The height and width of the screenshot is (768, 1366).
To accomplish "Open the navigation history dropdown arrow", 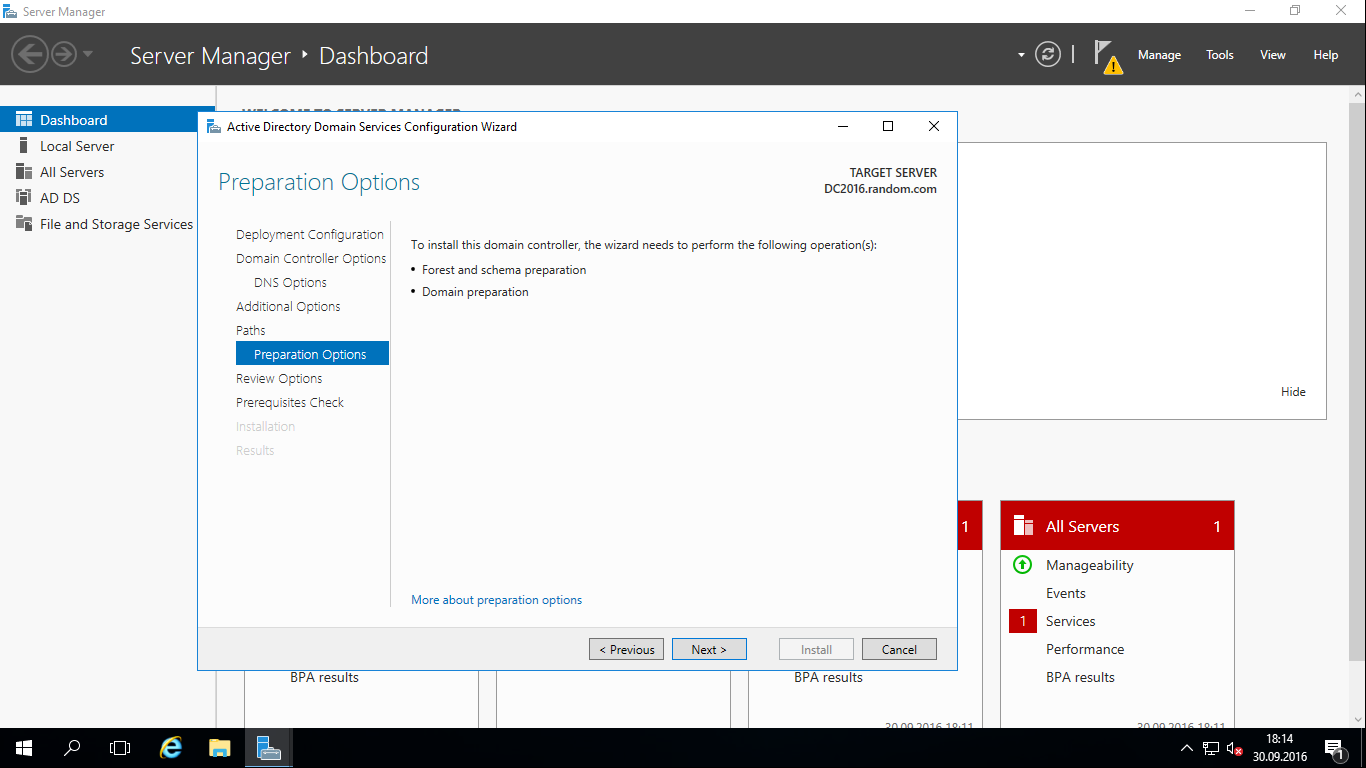I will coord(88,54).
